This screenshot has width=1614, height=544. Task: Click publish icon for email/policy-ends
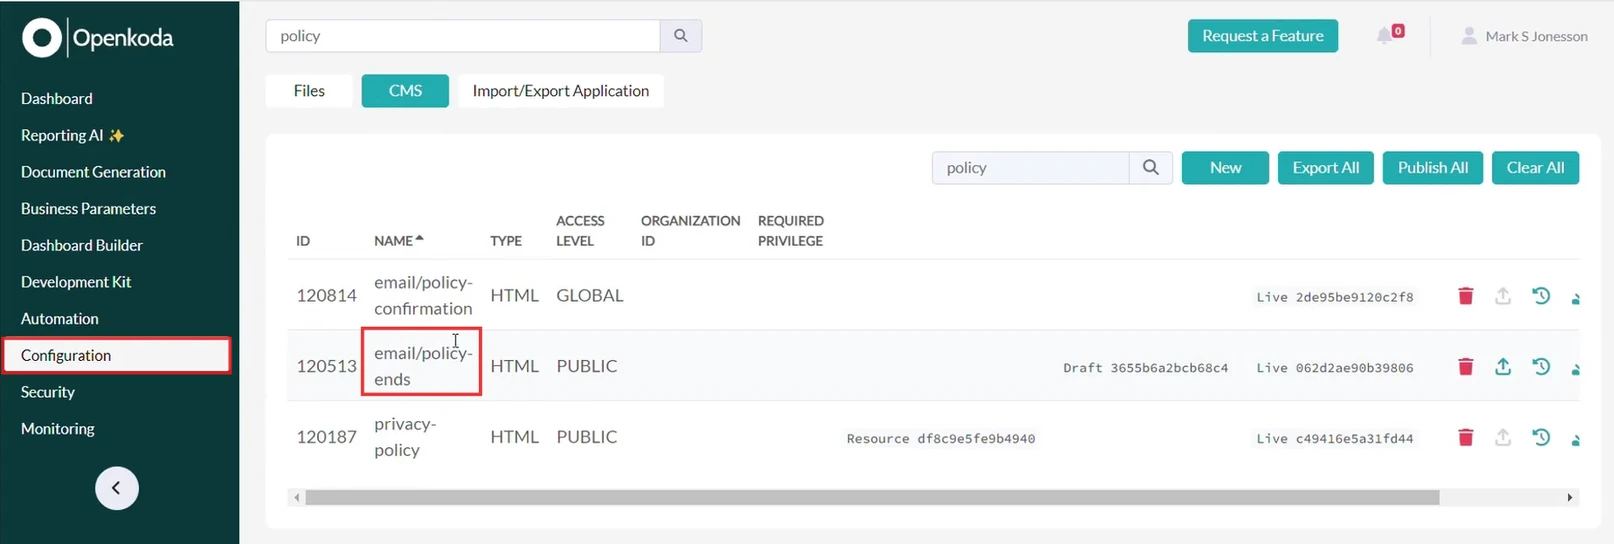1503,367
